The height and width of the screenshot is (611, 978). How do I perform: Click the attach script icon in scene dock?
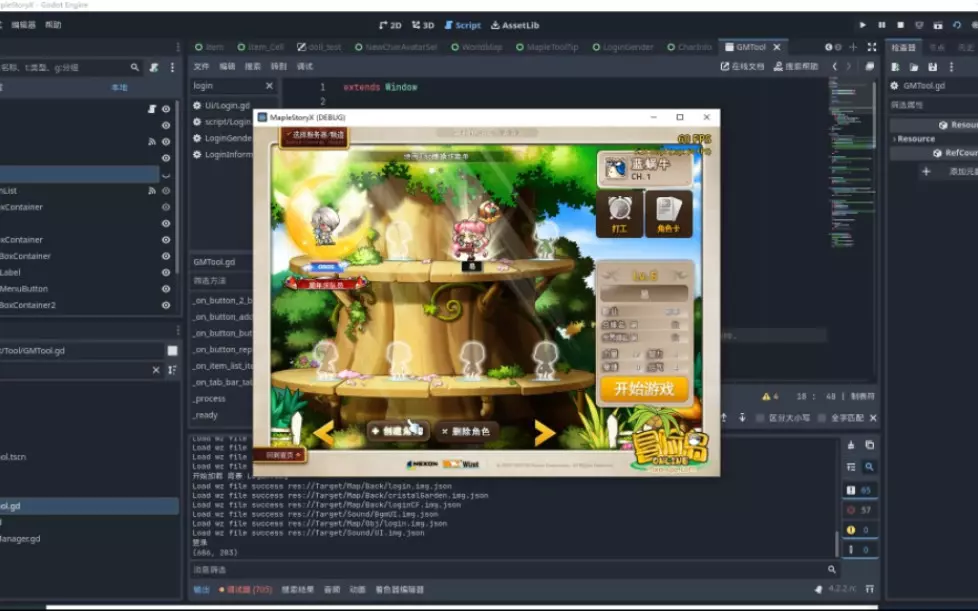pyautogui.click(x=154, y=67)
